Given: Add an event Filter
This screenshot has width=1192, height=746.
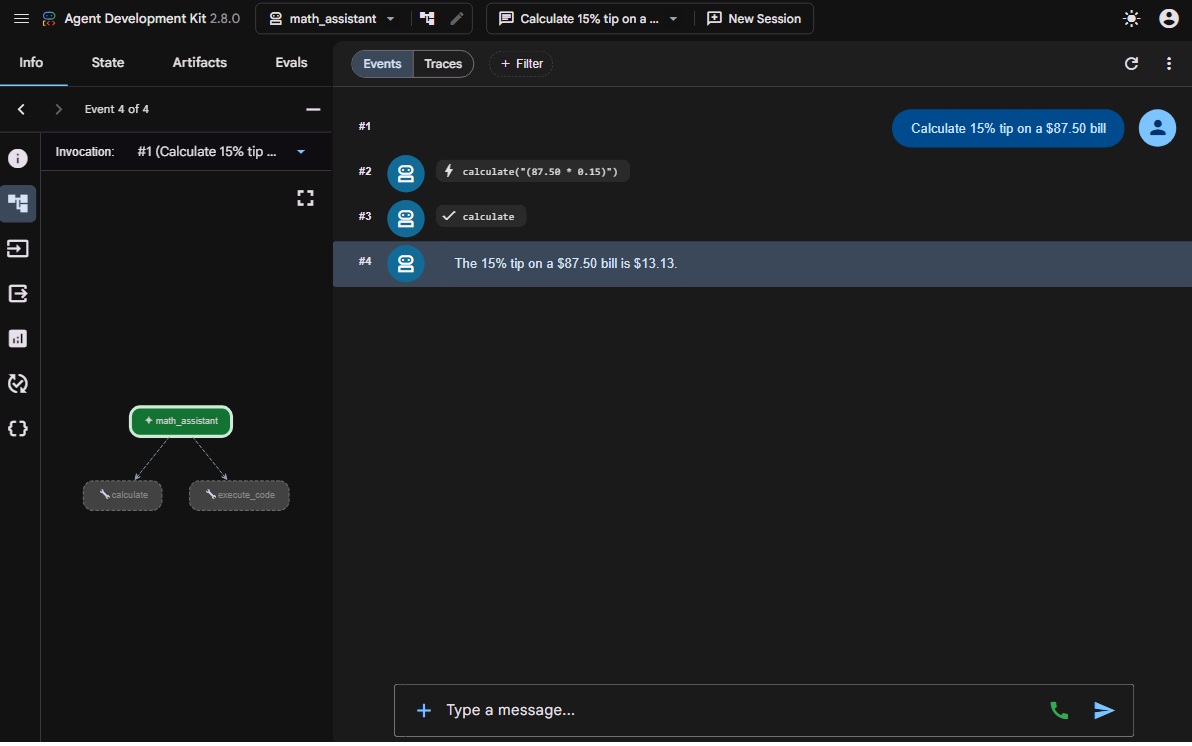Looking at the screenshot, I should 521,64.
